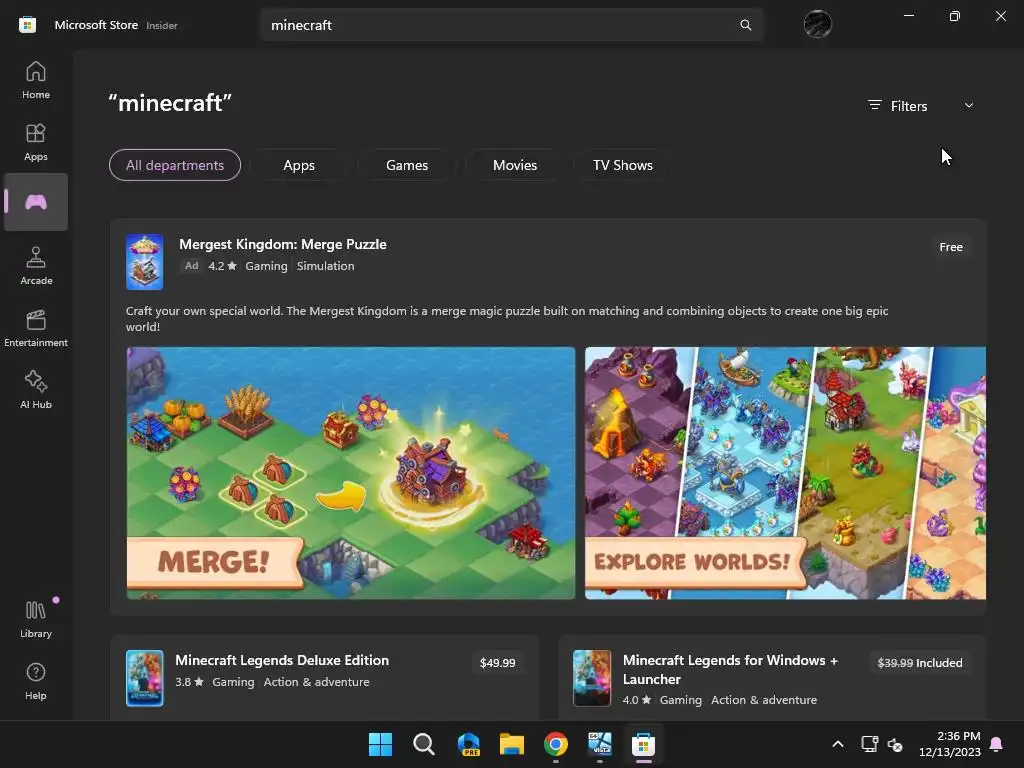Screen dimensions: 1024x768
Task: Switch to the Movies filter tab
Action: [515, 165]
